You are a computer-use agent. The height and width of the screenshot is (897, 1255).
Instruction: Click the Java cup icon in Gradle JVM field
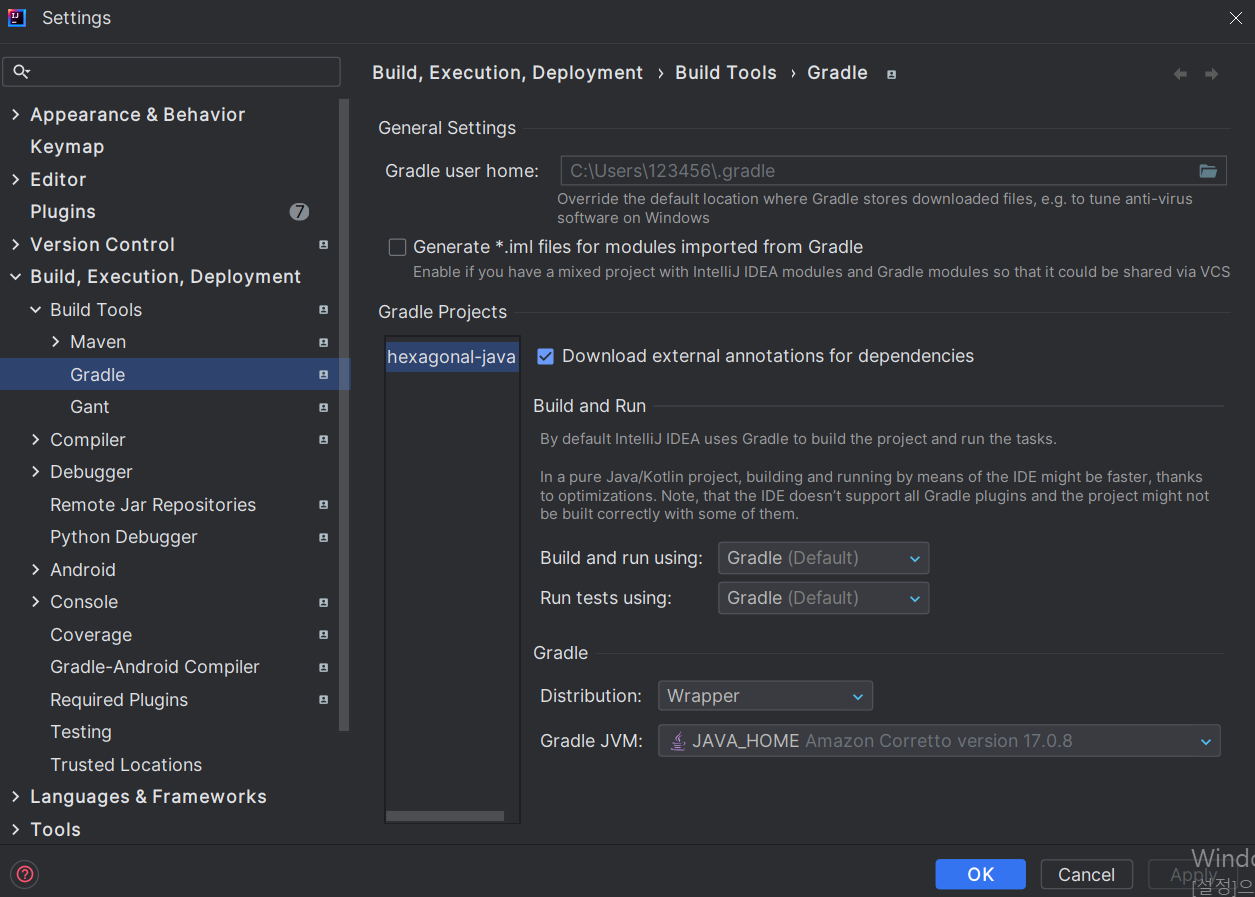(x=678, y=741)
